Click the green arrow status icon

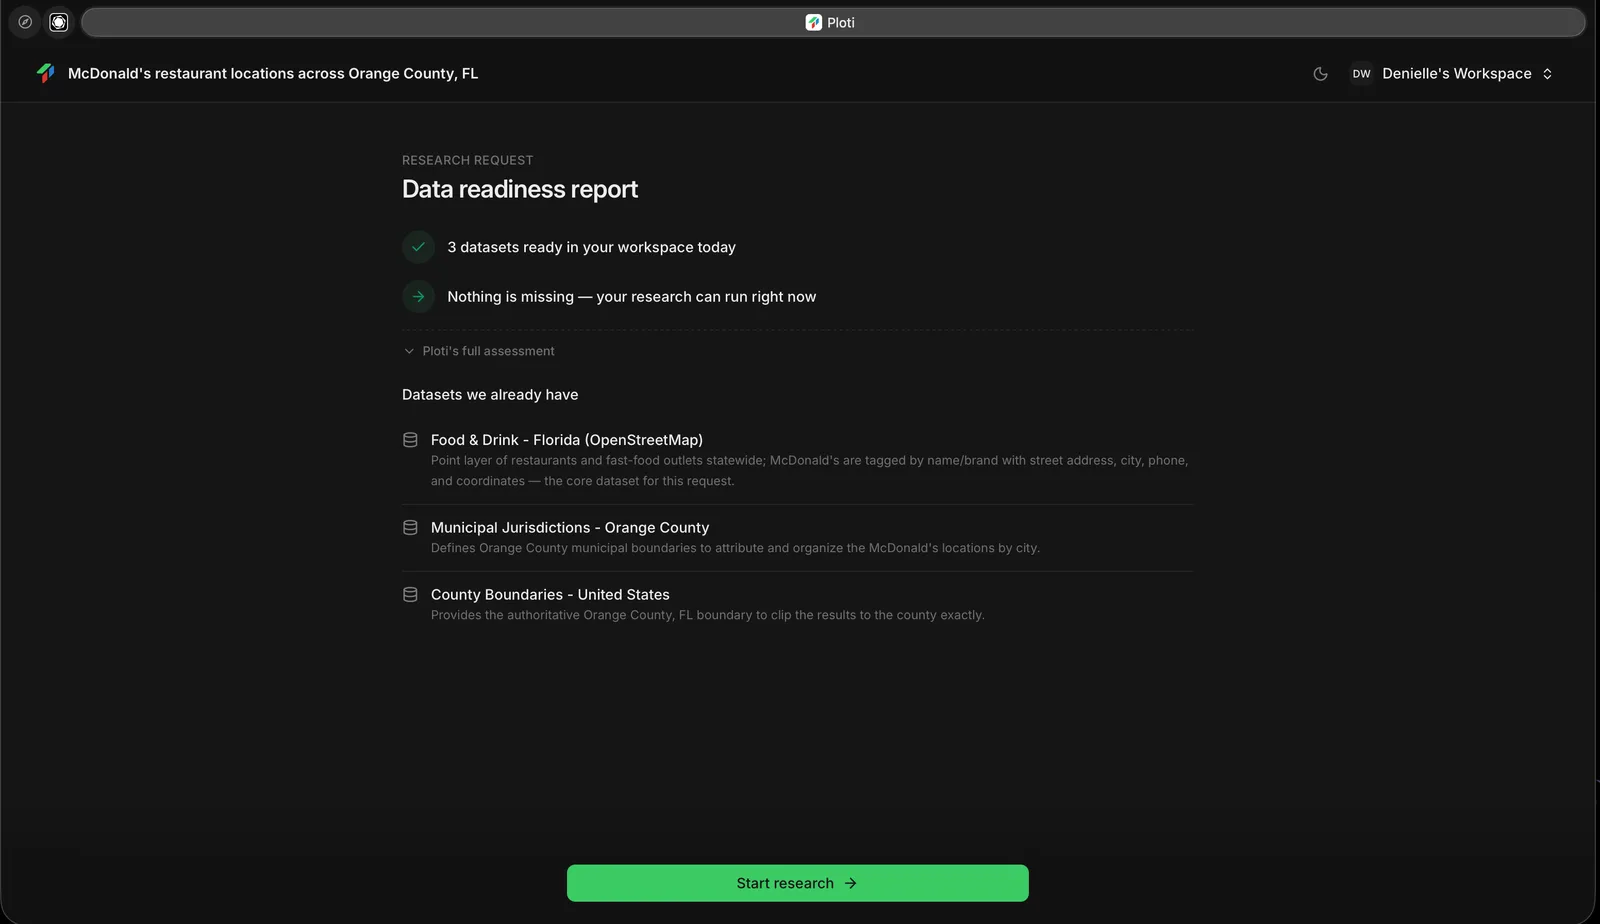pos(418,297)
